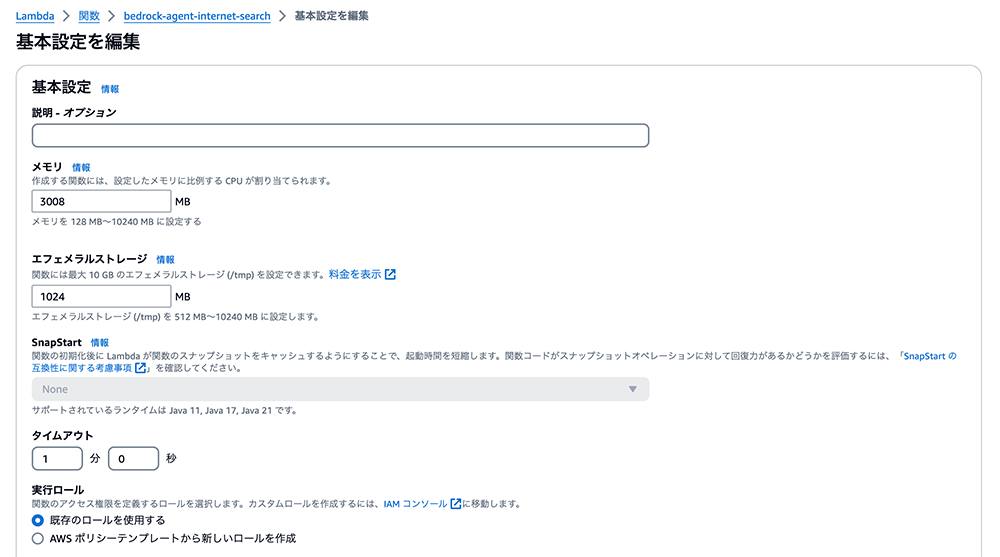Click the external-link icon after 考慮事項

(x=140, y=368)
